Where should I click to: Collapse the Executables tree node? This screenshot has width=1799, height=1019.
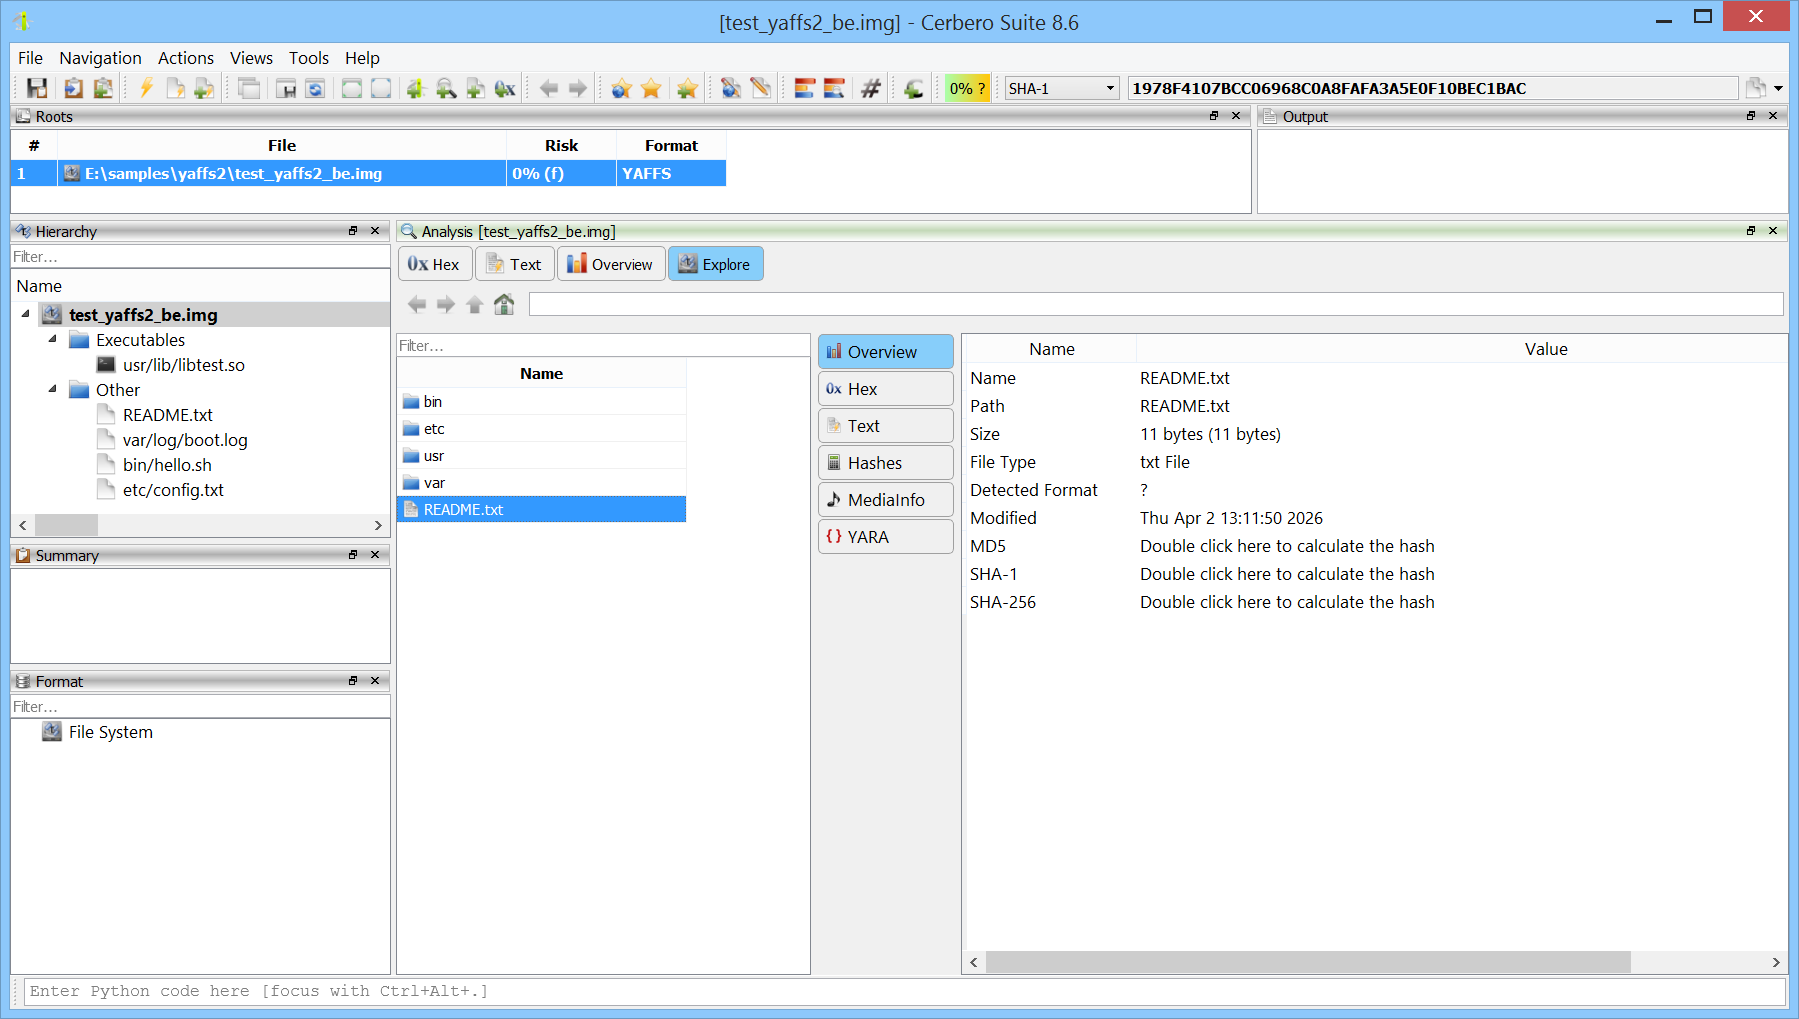[52, 340]
